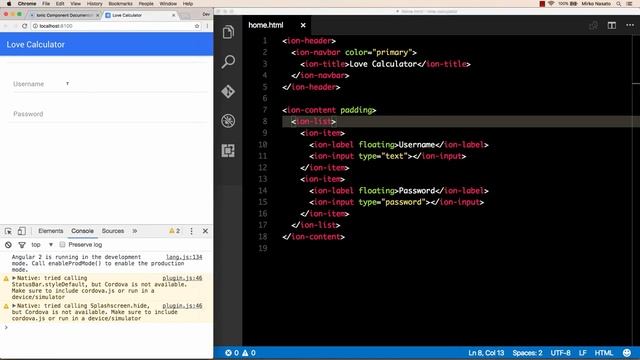The height and width of the screenshot is (360, 640).
Task: Open the Extensions icon in activity bar
Action: click(228, 151)
